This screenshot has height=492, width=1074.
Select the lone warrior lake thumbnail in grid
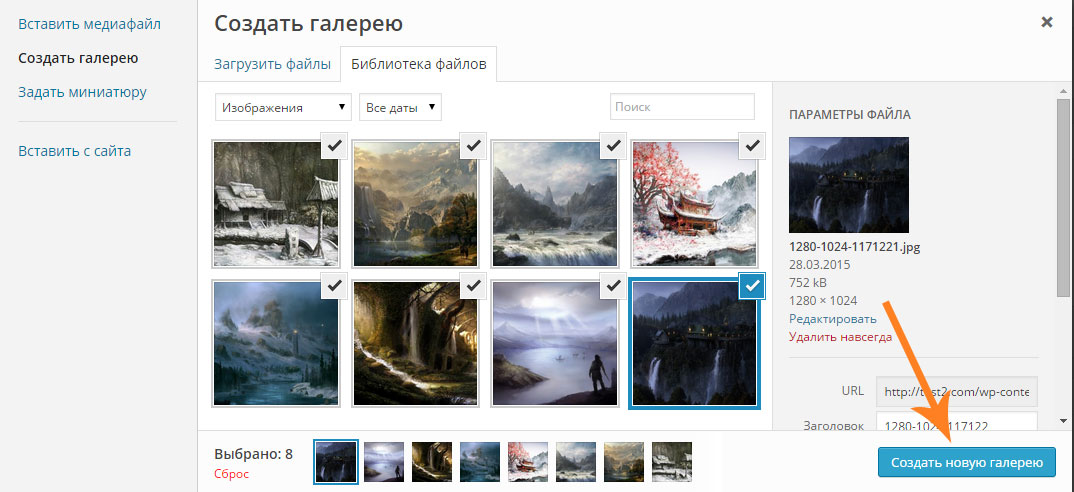click(x=555, y=343)
